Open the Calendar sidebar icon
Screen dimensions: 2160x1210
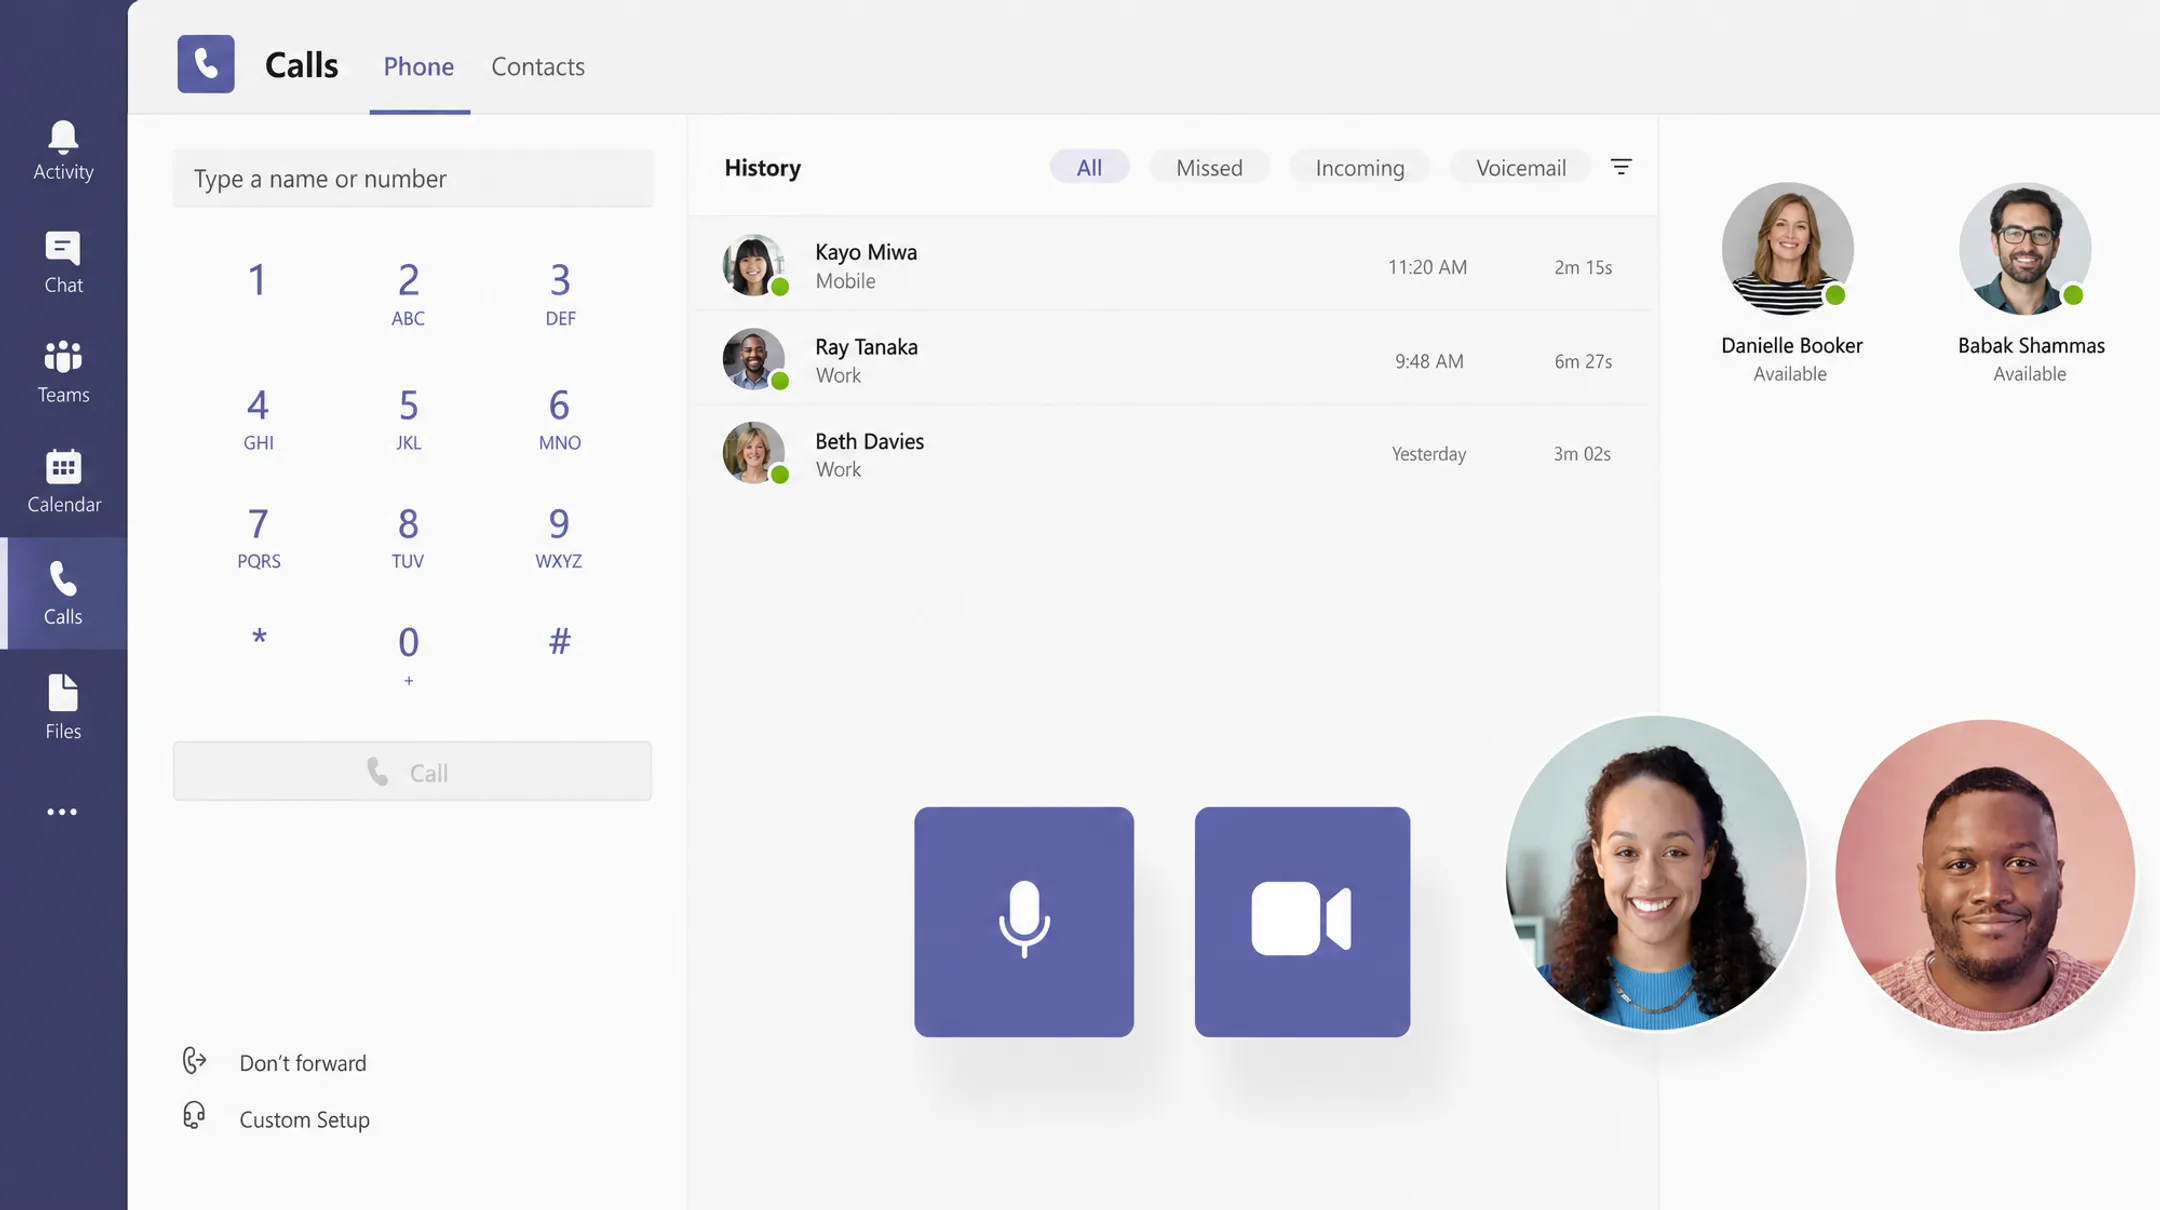63,481
